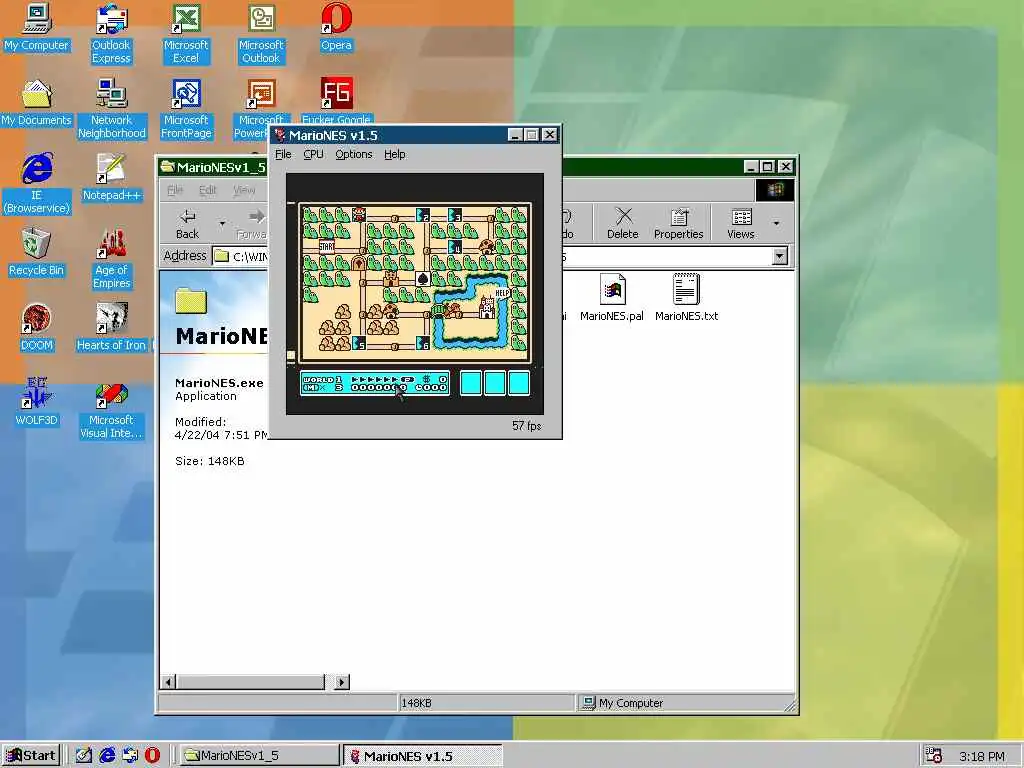Open the Back history dropdown arrow
The height and width of the screenshot is (768, 1024).
click(x=222, y=223)
